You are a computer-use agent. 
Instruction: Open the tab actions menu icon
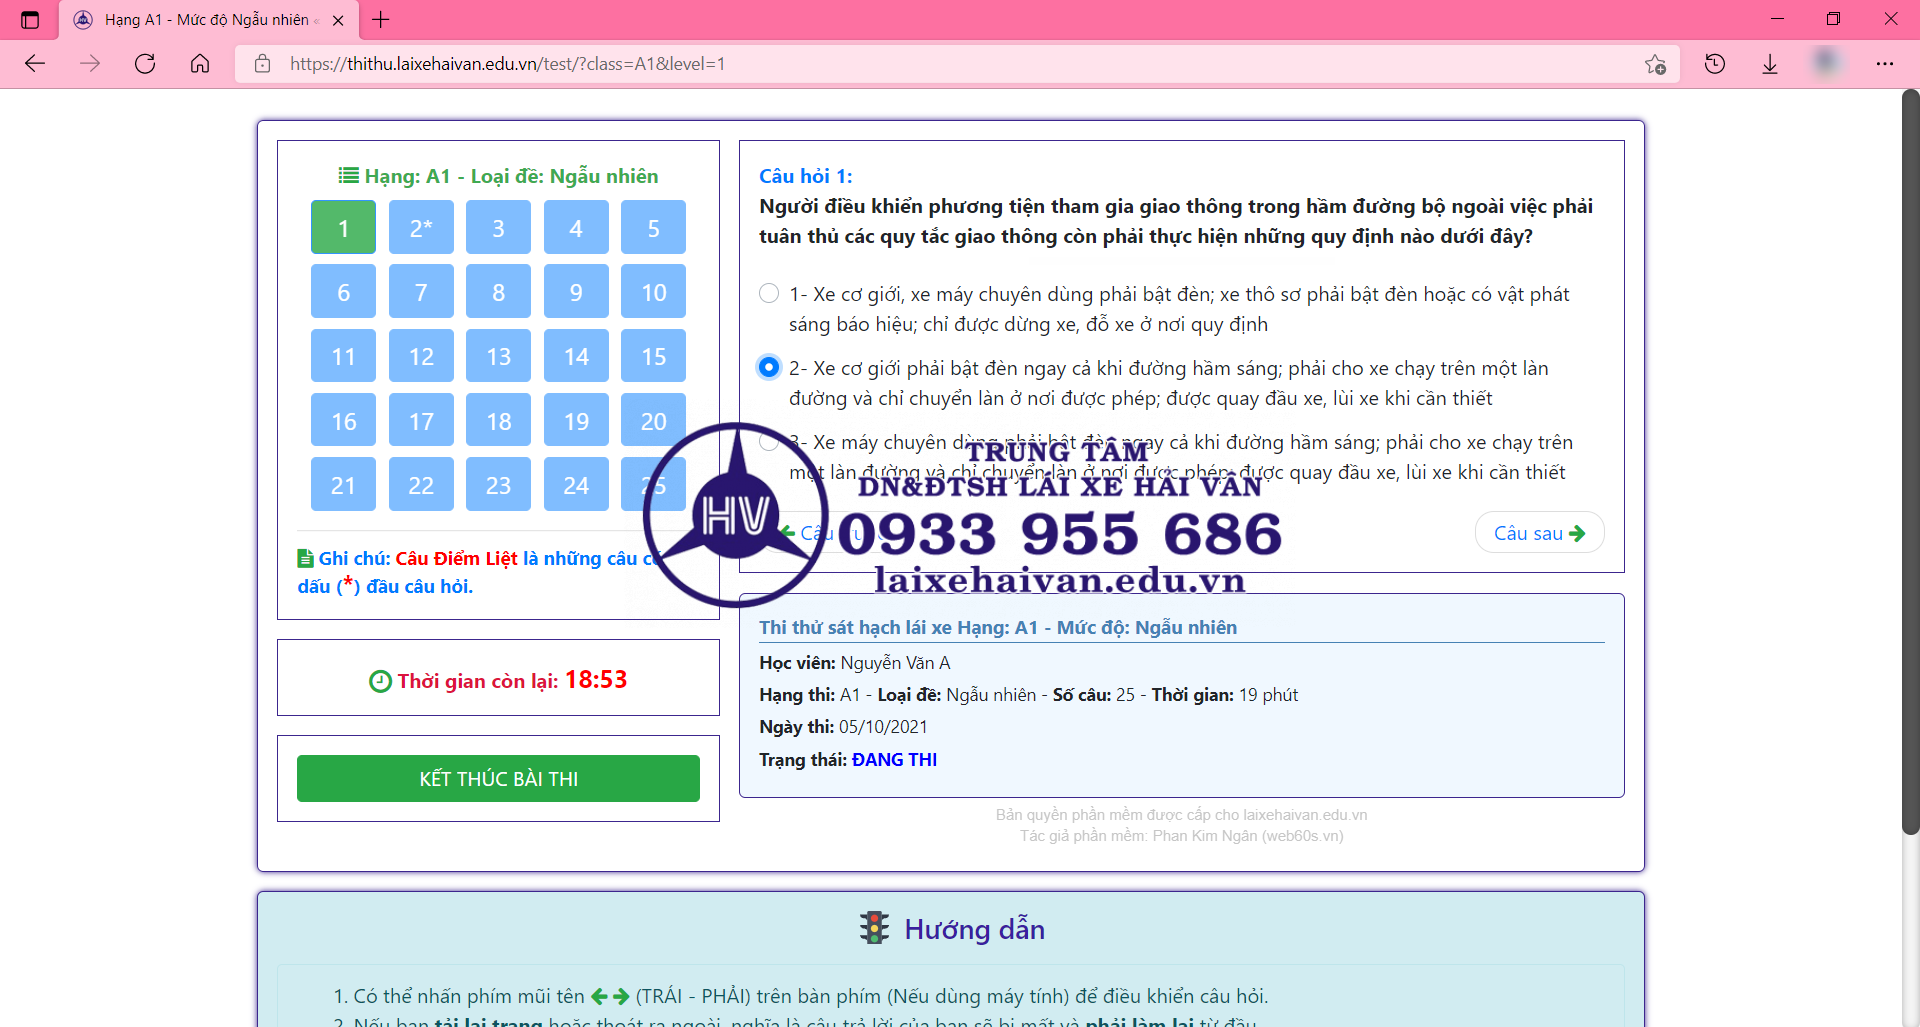click(x=30, y=19)
